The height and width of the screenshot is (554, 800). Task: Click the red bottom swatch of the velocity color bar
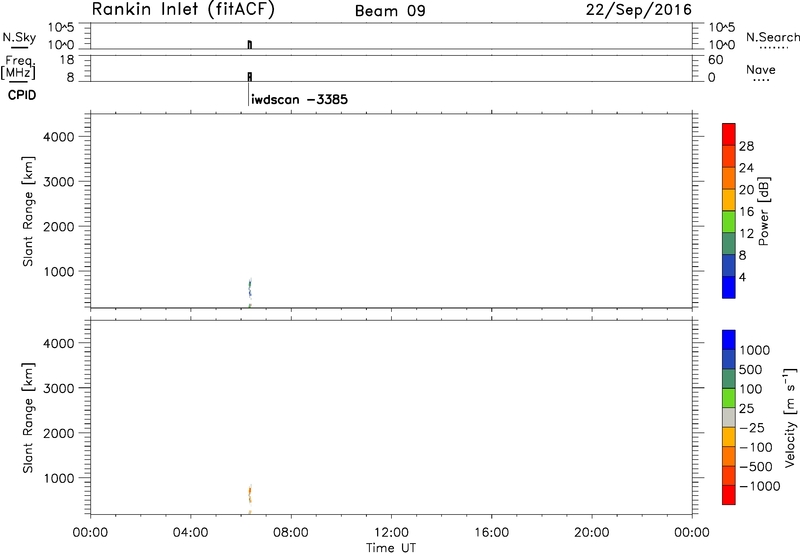(x=729, y=495)
